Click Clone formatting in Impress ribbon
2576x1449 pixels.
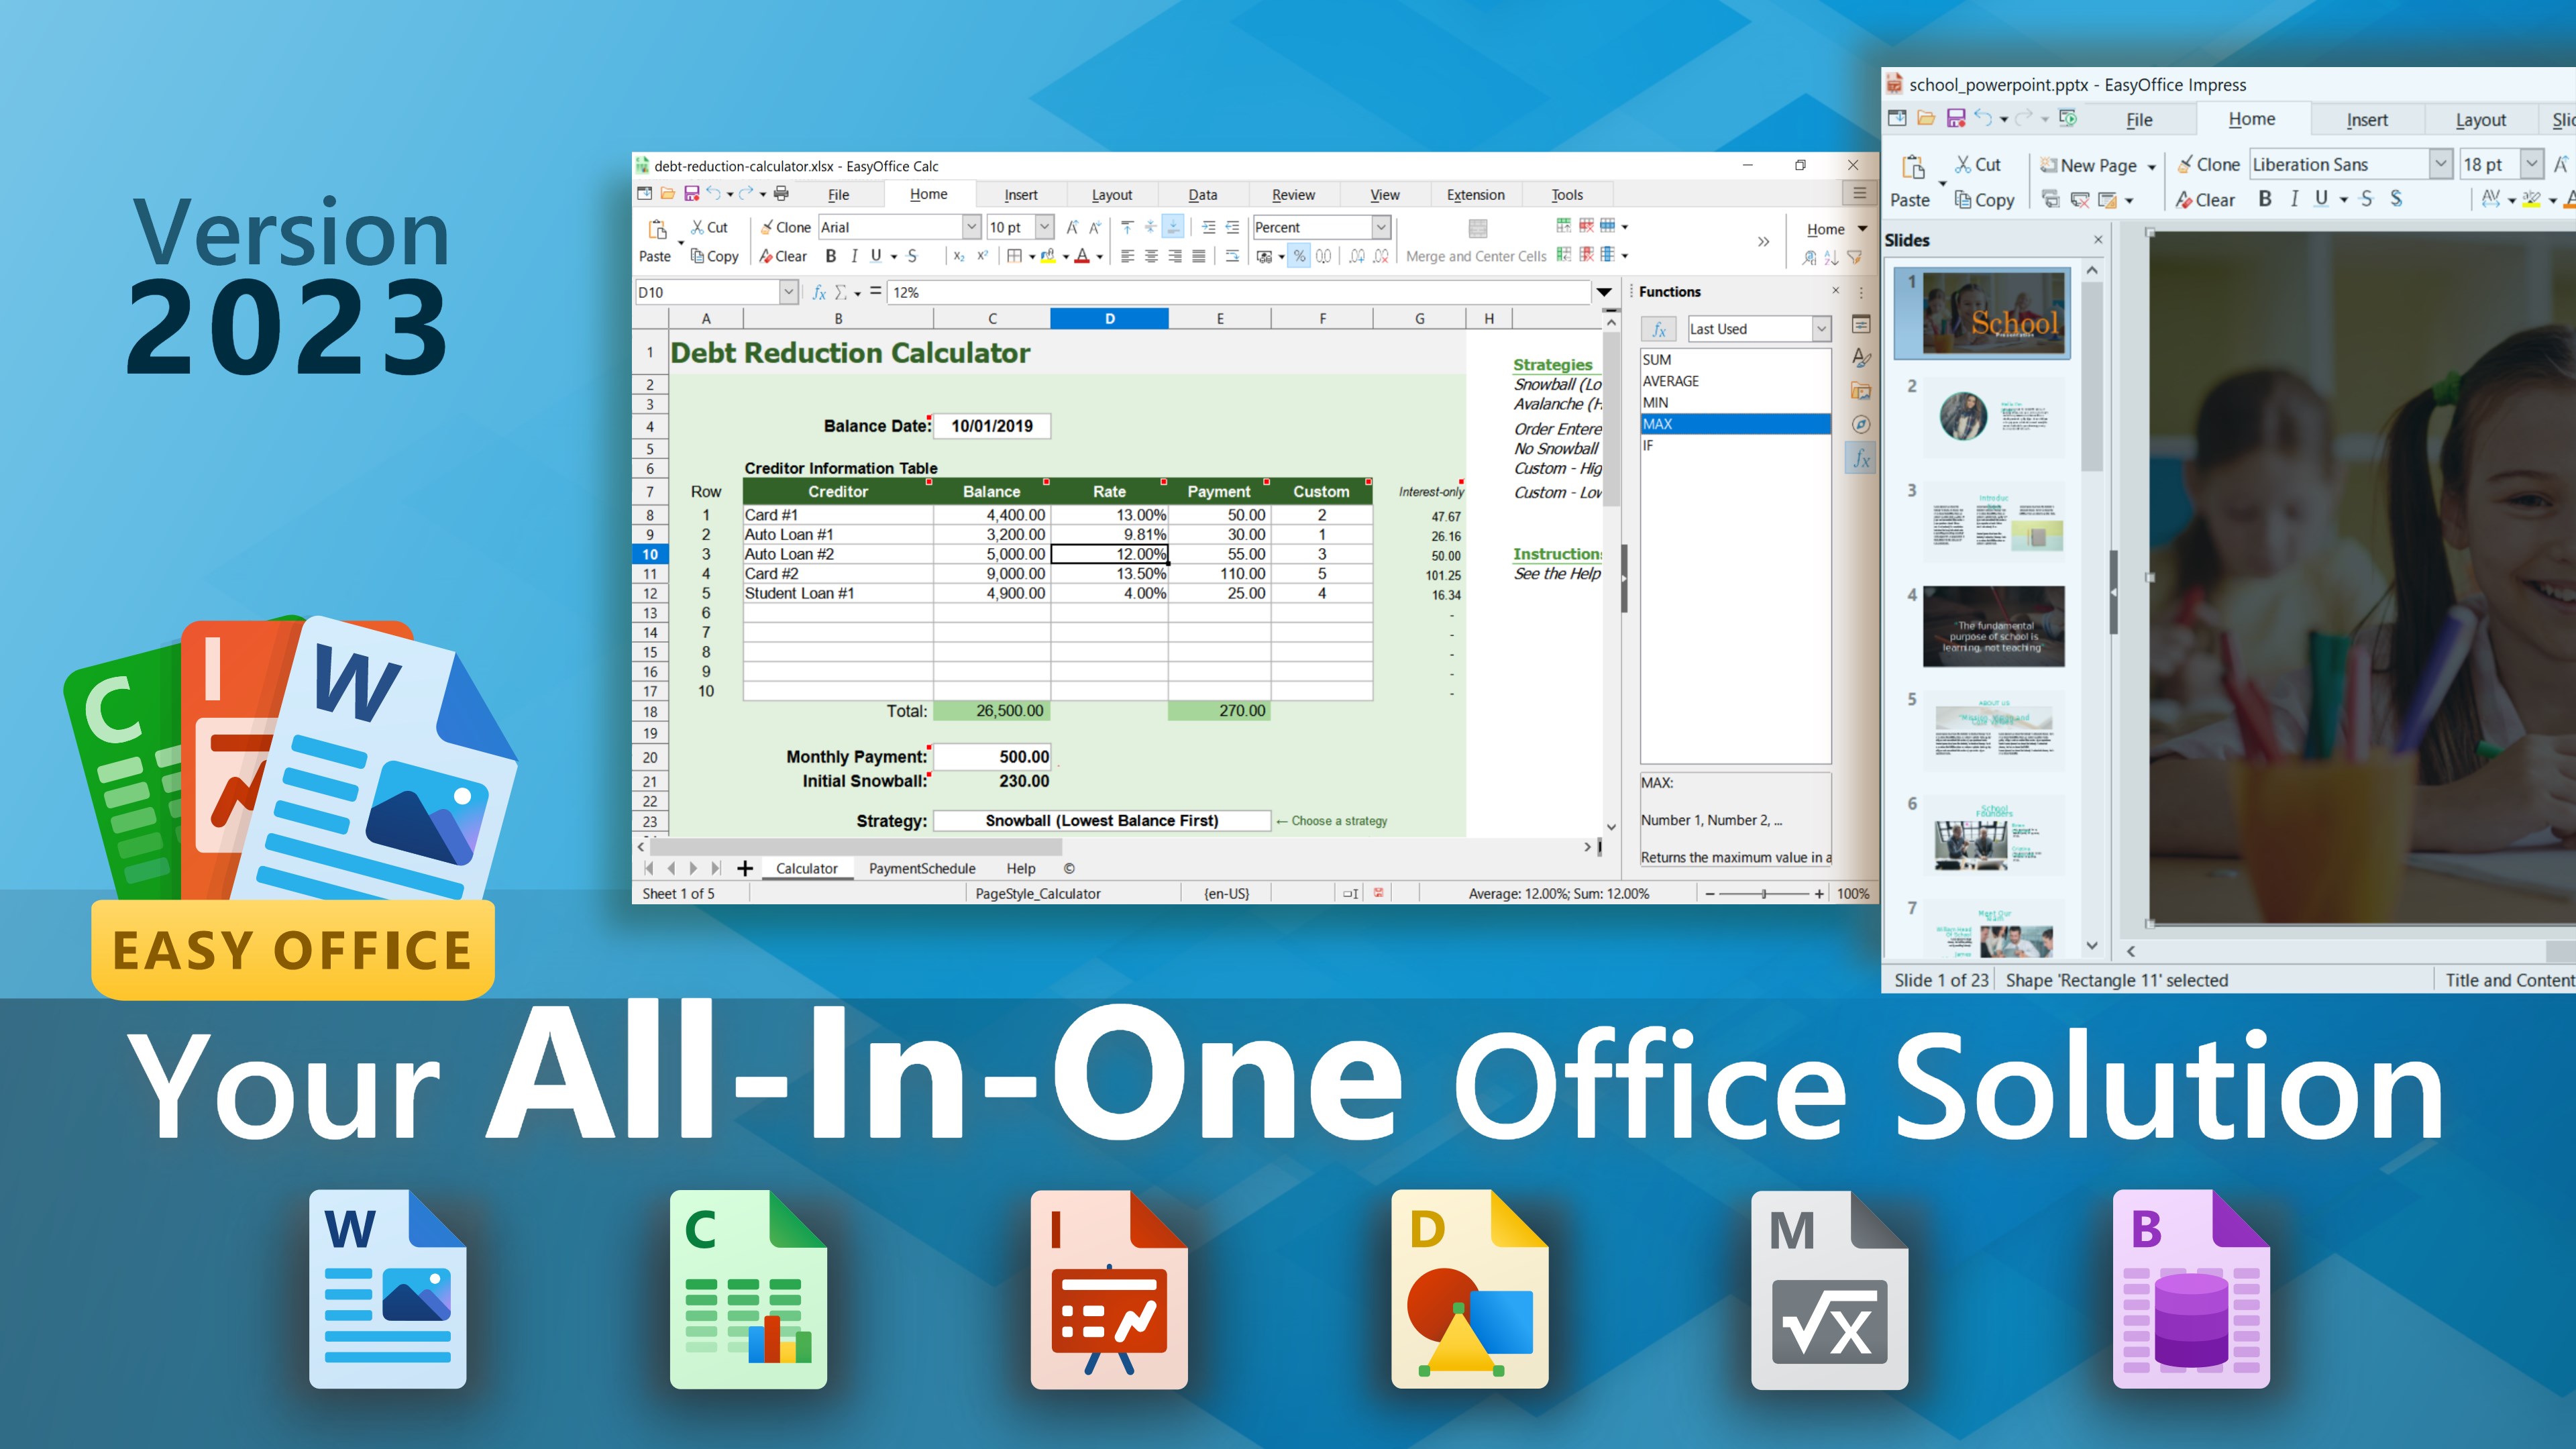coord(2208,165)
